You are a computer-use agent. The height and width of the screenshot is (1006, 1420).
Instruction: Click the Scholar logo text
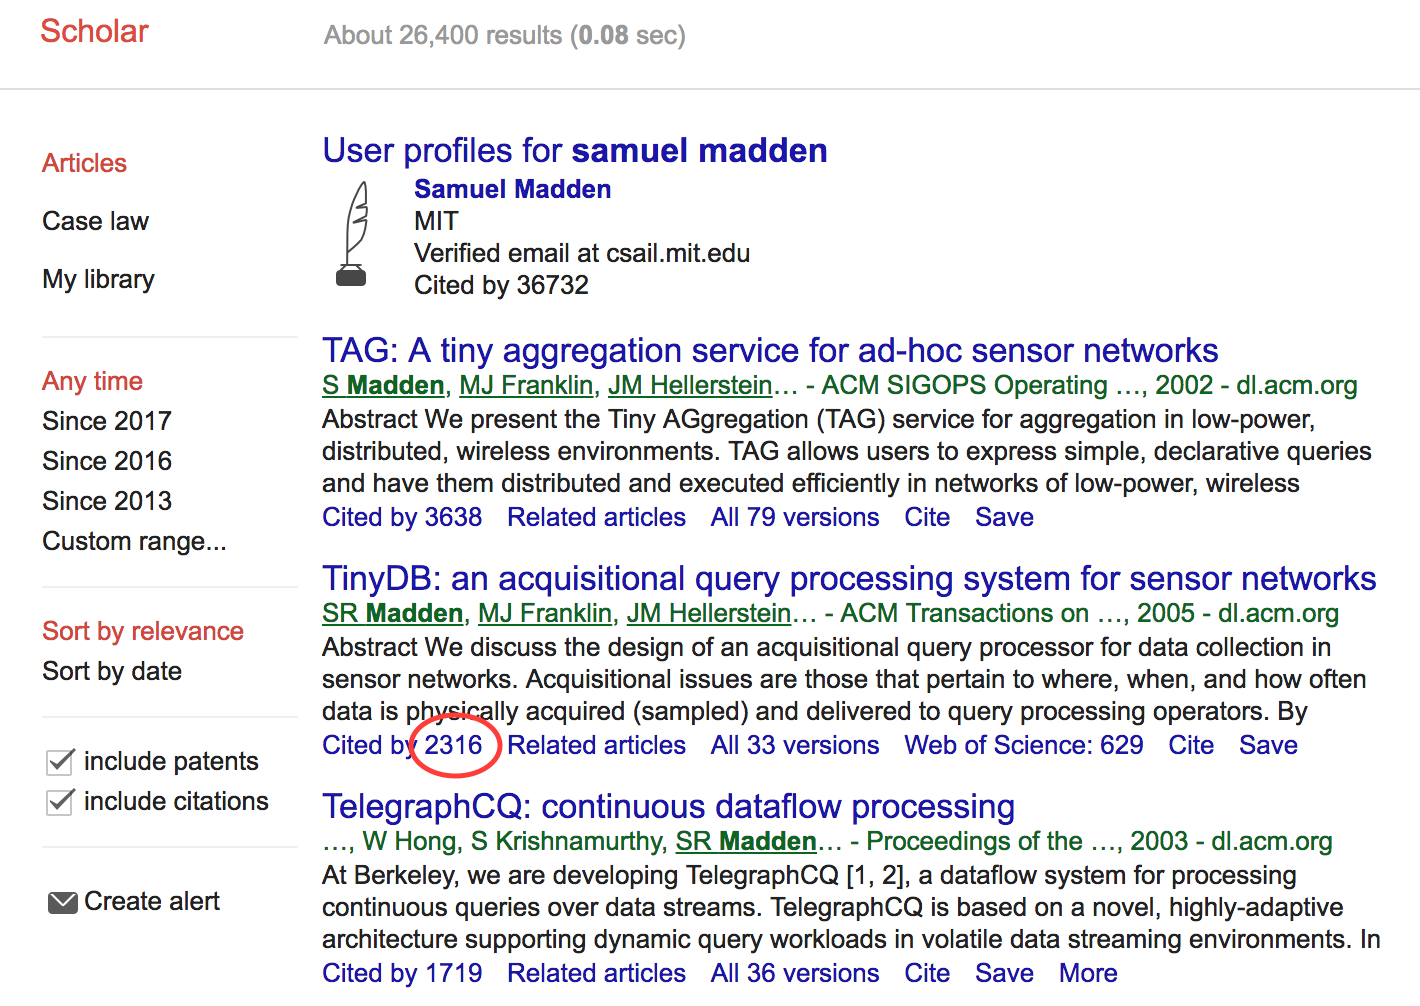point(94,32)
